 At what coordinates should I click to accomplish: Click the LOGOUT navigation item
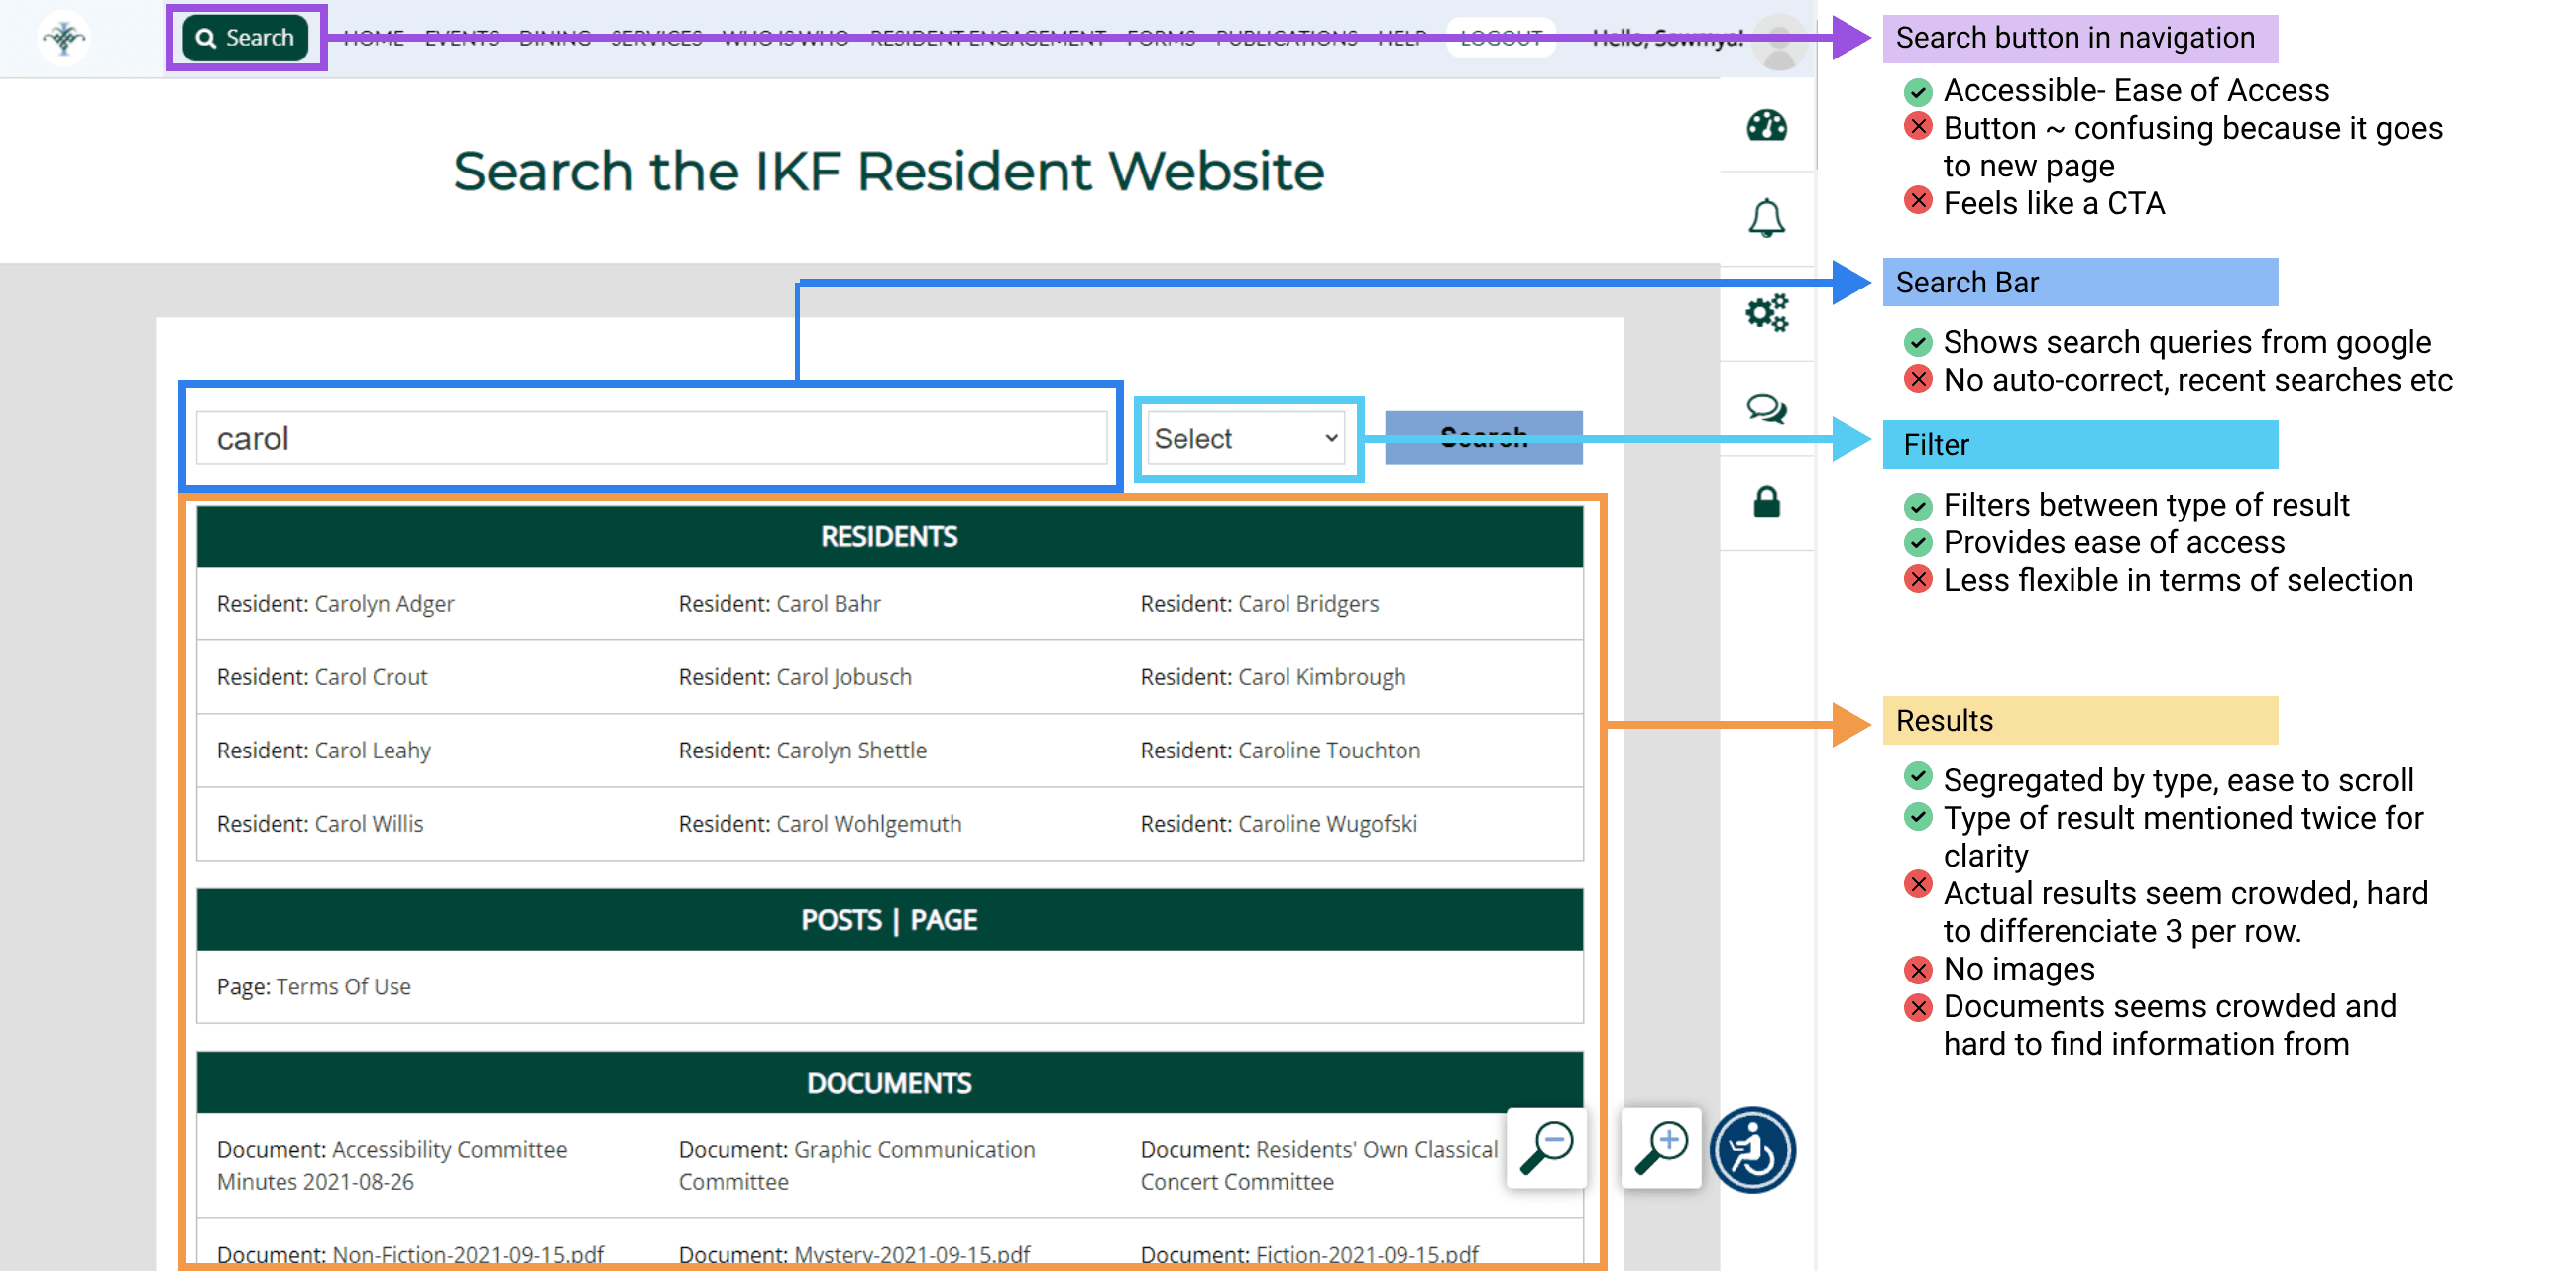(x=1500, y=38)
